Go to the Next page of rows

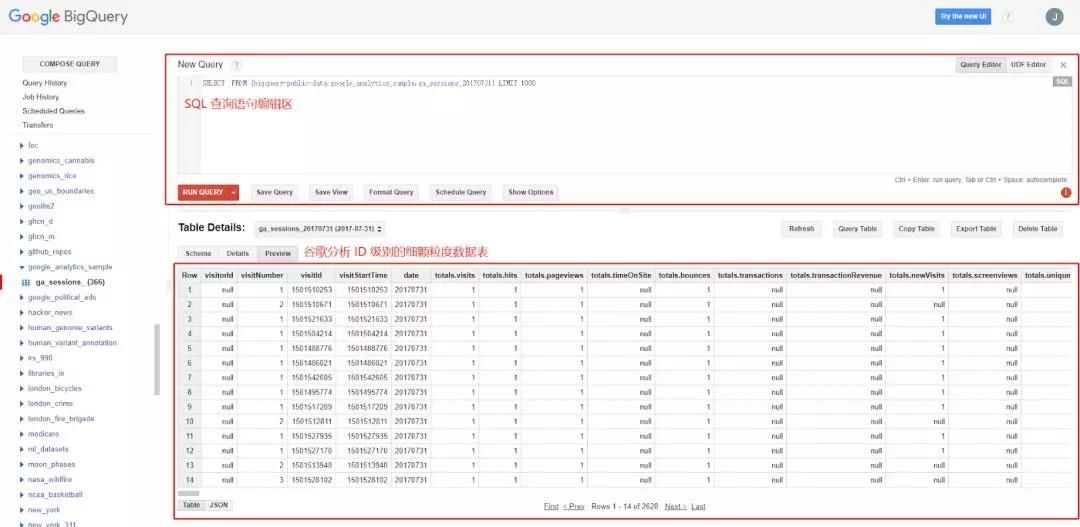pos(675,507)
